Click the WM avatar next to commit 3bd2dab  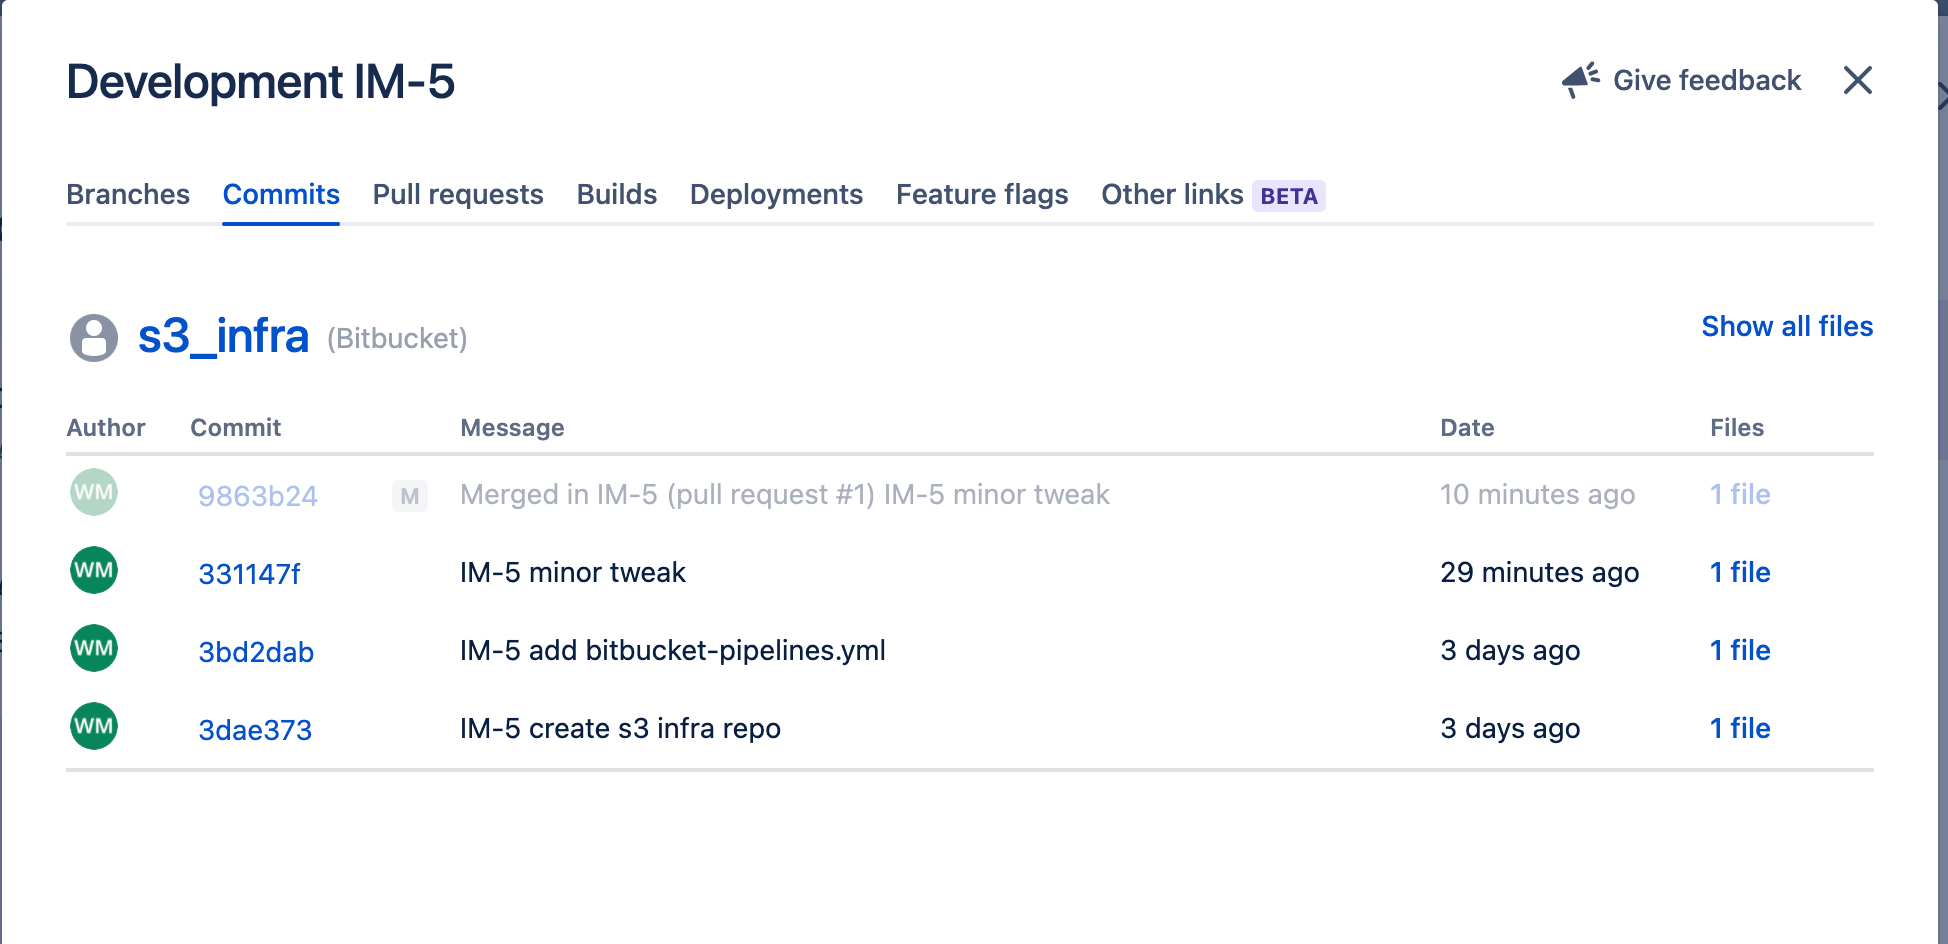93,649
